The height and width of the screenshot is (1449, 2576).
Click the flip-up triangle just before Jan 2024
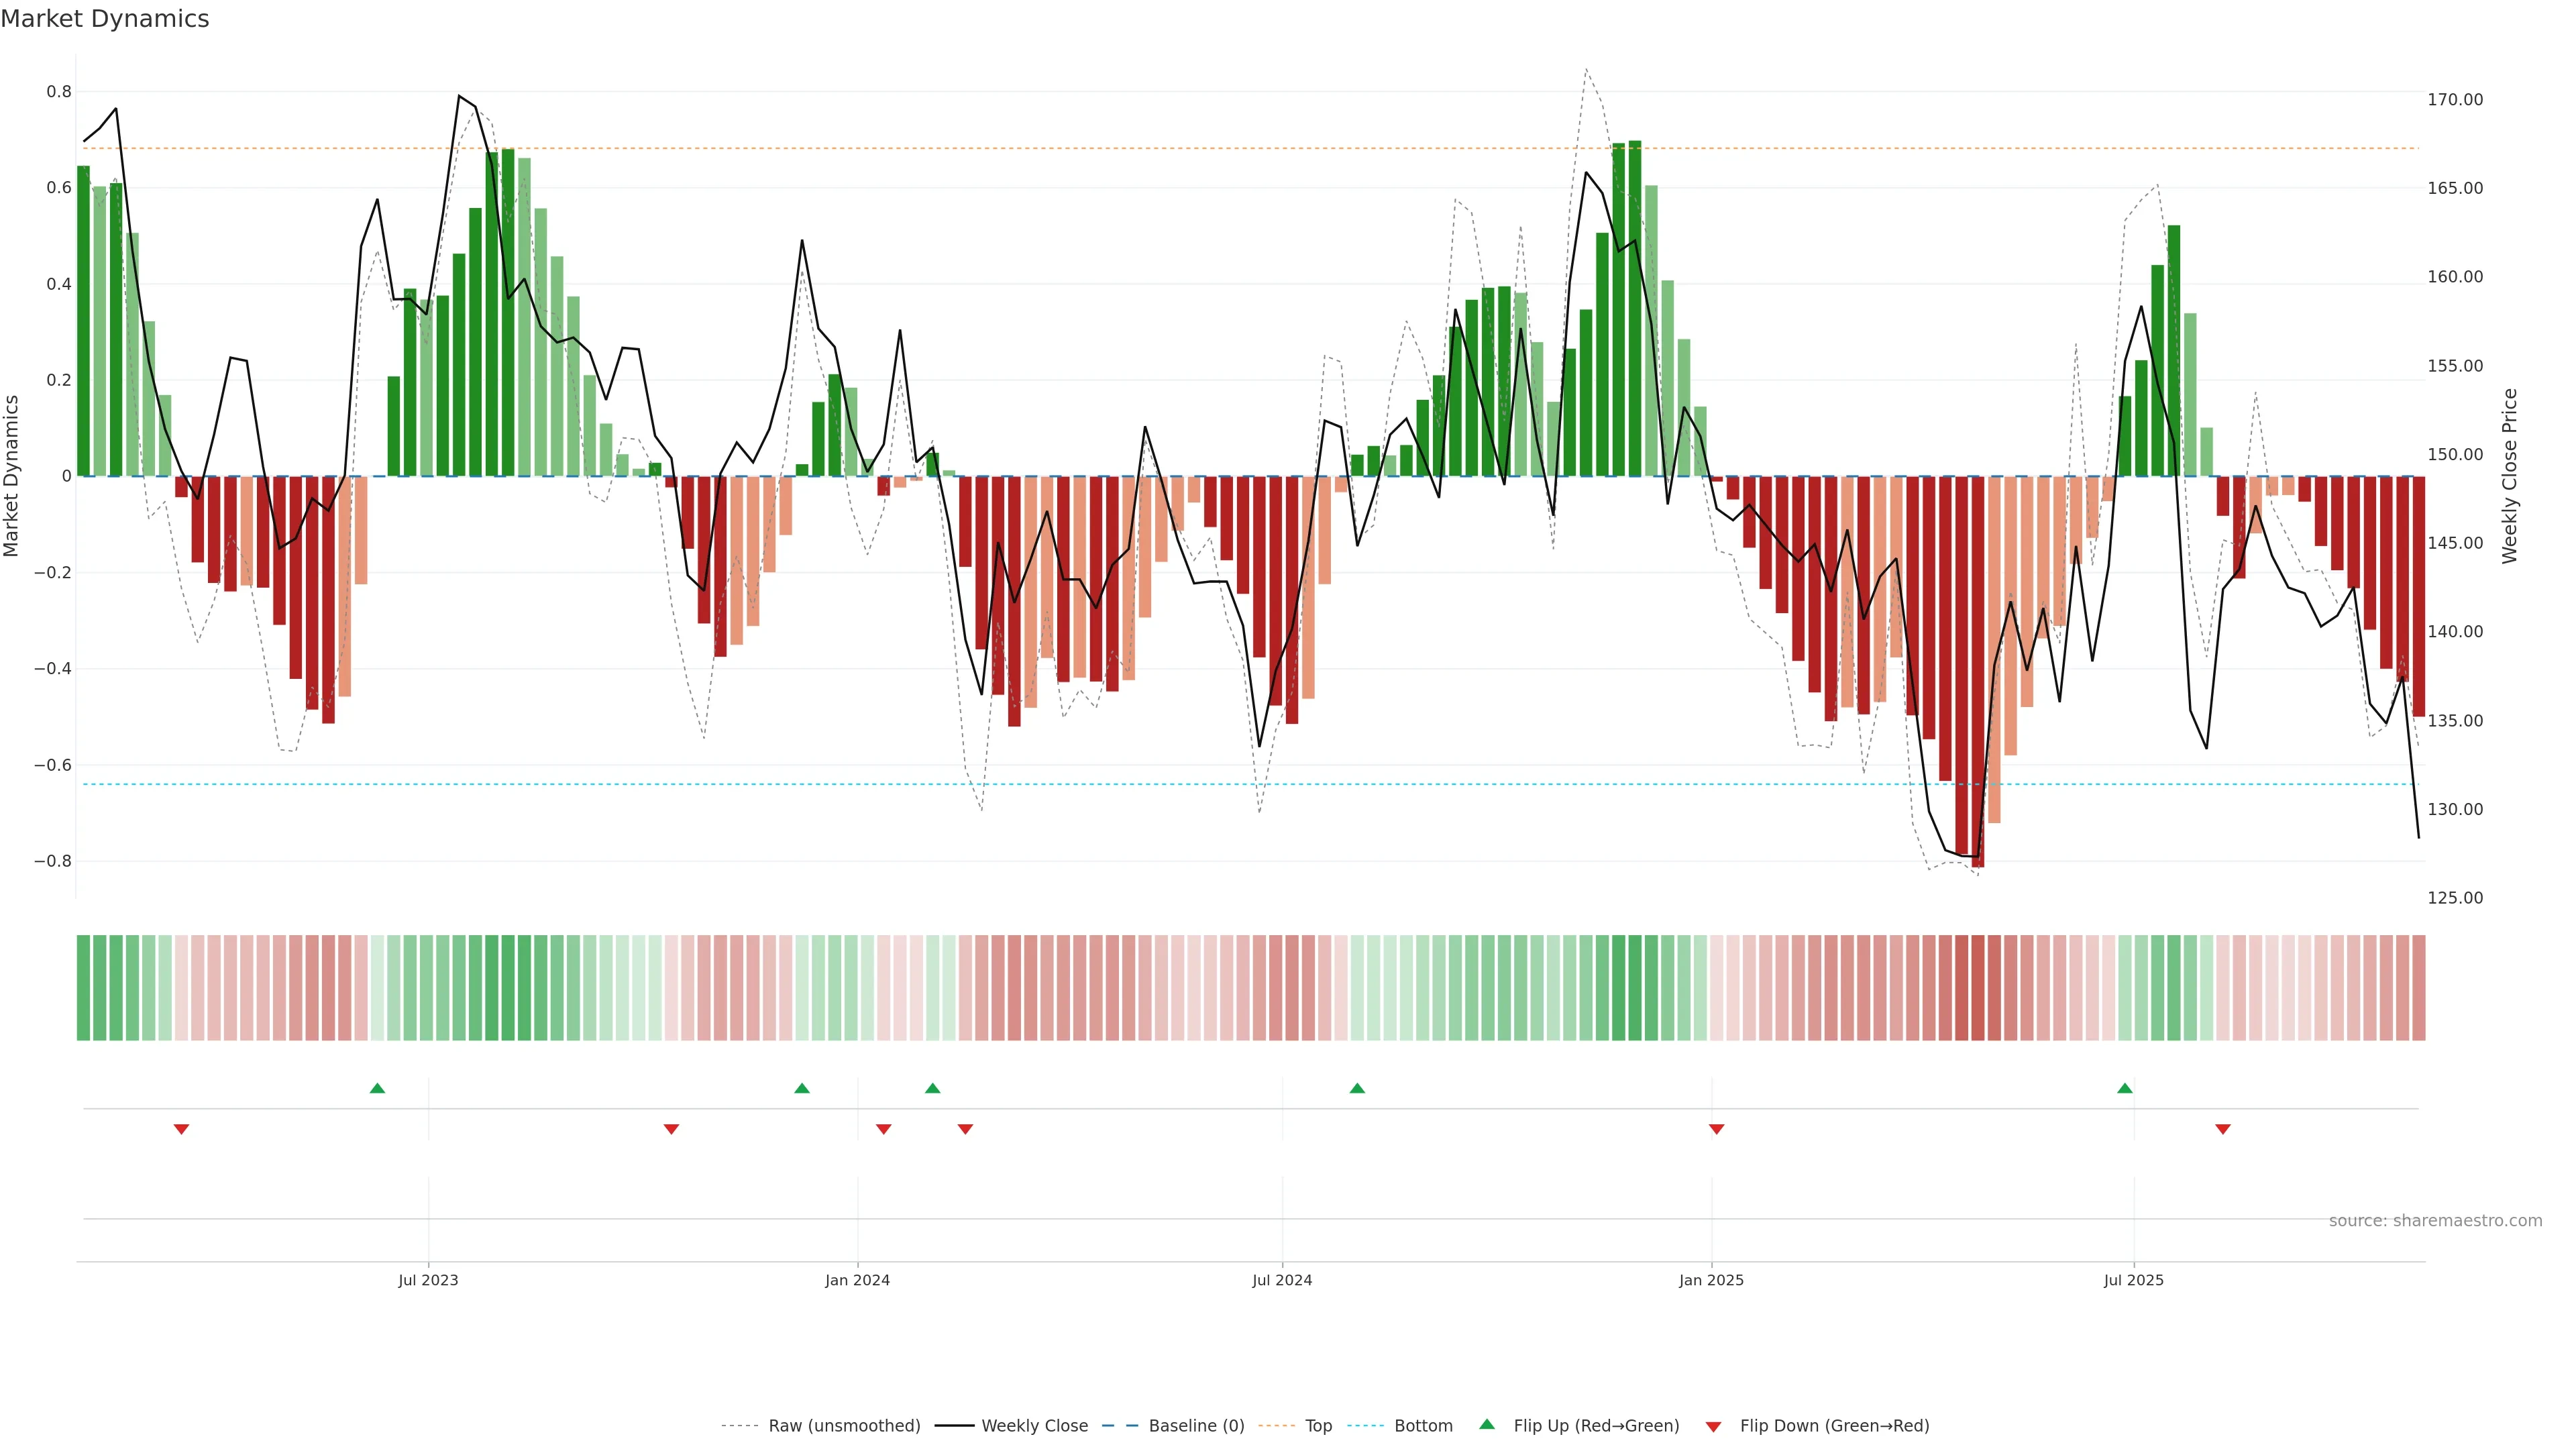point(802,1088)
